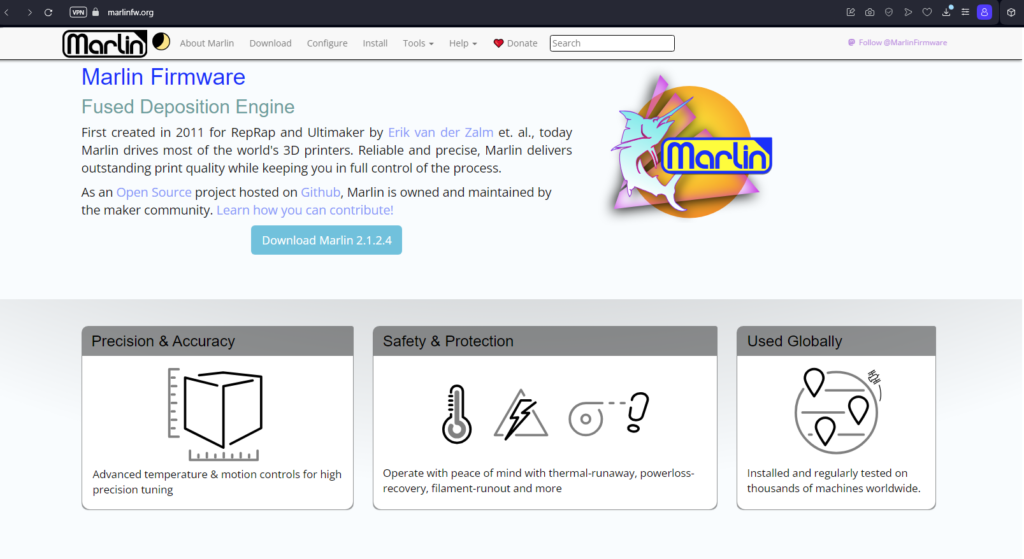Screen dimensions: 1024x559
Task: Open the ad blocker shield icon
Action: 889,12
